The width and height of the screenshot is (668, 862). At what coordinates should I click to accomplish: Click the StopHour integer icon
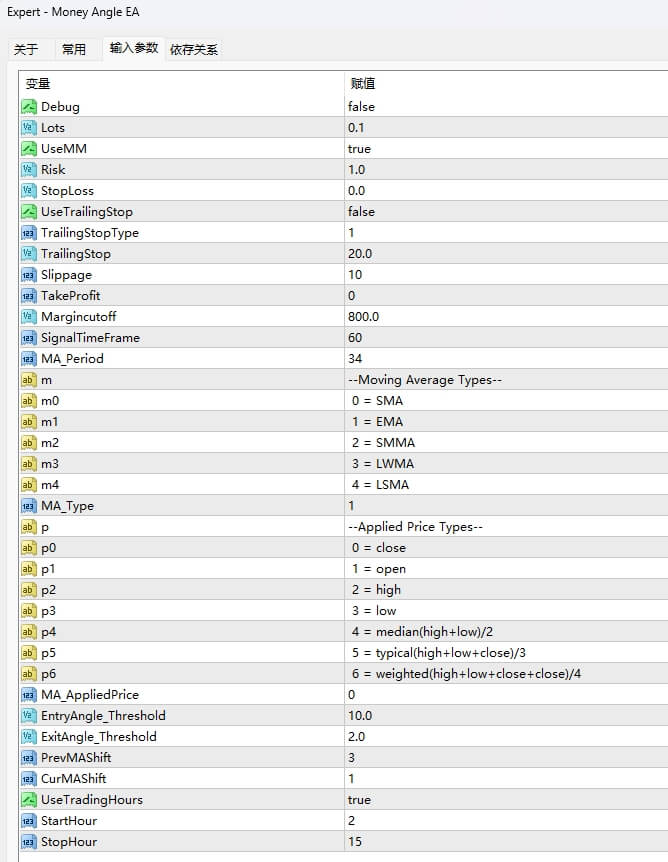[29, 841]
